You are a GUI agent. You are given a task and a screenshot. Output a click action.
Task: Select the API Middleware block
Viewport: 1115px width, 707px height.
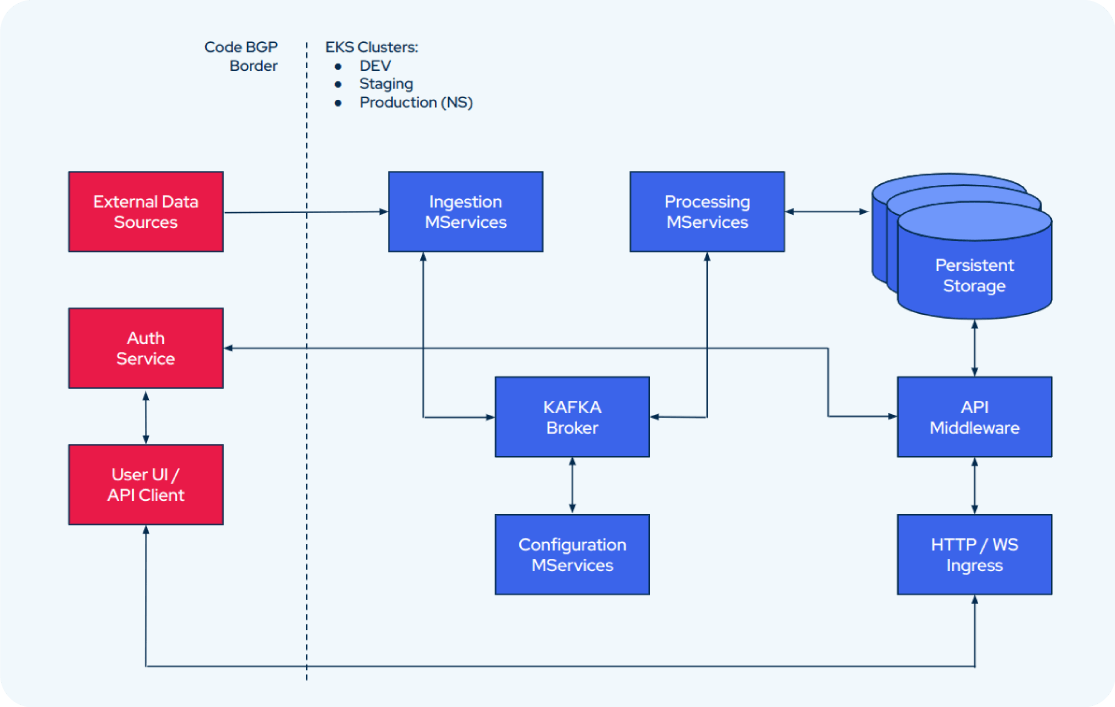pyautogui.click(x=974, y=417)
